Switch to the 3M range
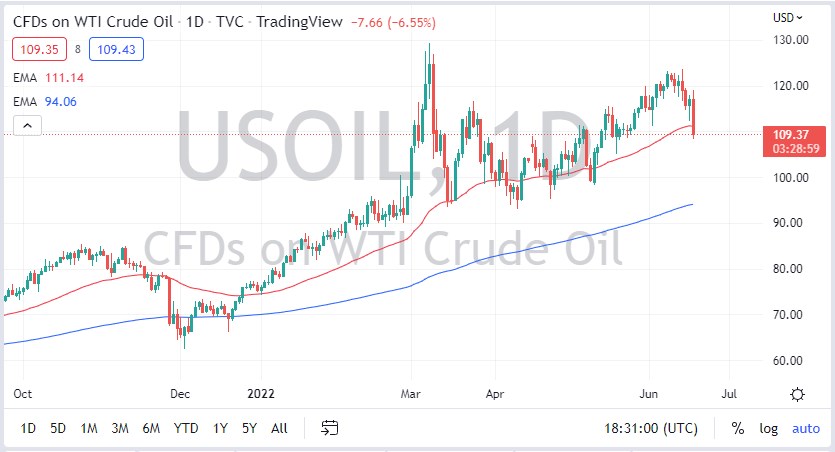The image size is (835, 452). click(120, 428)
